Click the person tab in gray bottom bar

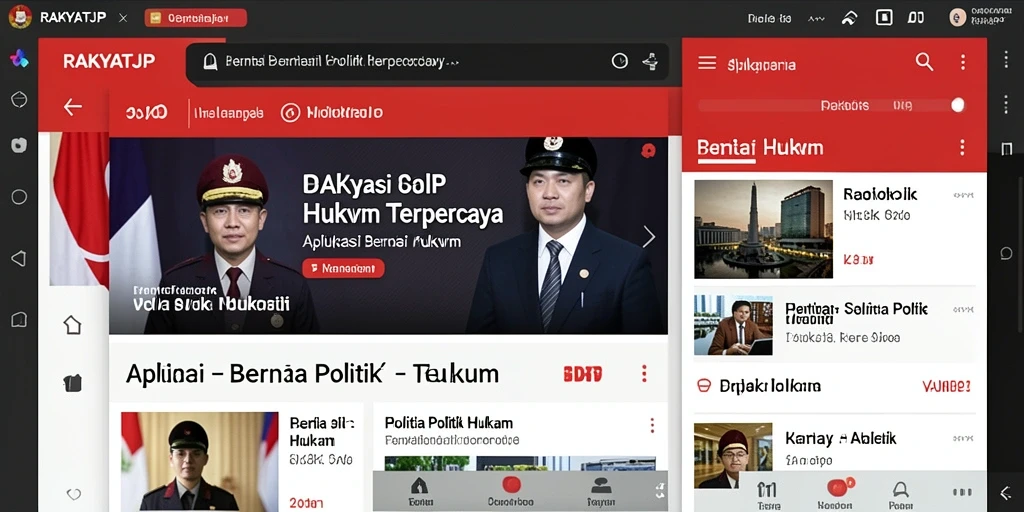pos(601,491)
